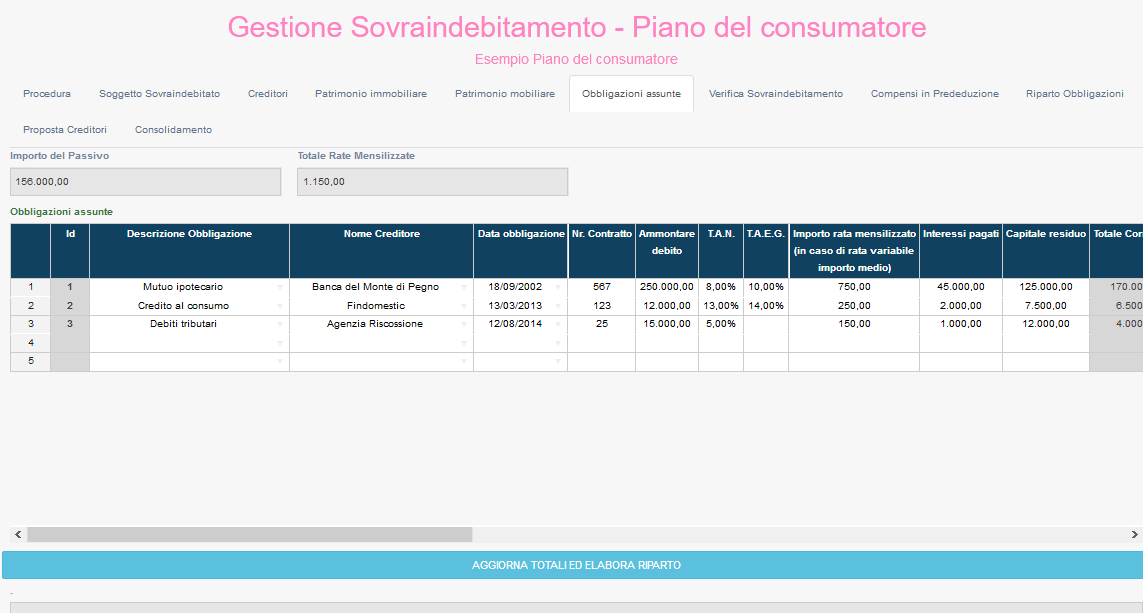Open the Soggetto Sovraindebitato tab
This screenshot has height=613, width=1143.
[159, 94]
